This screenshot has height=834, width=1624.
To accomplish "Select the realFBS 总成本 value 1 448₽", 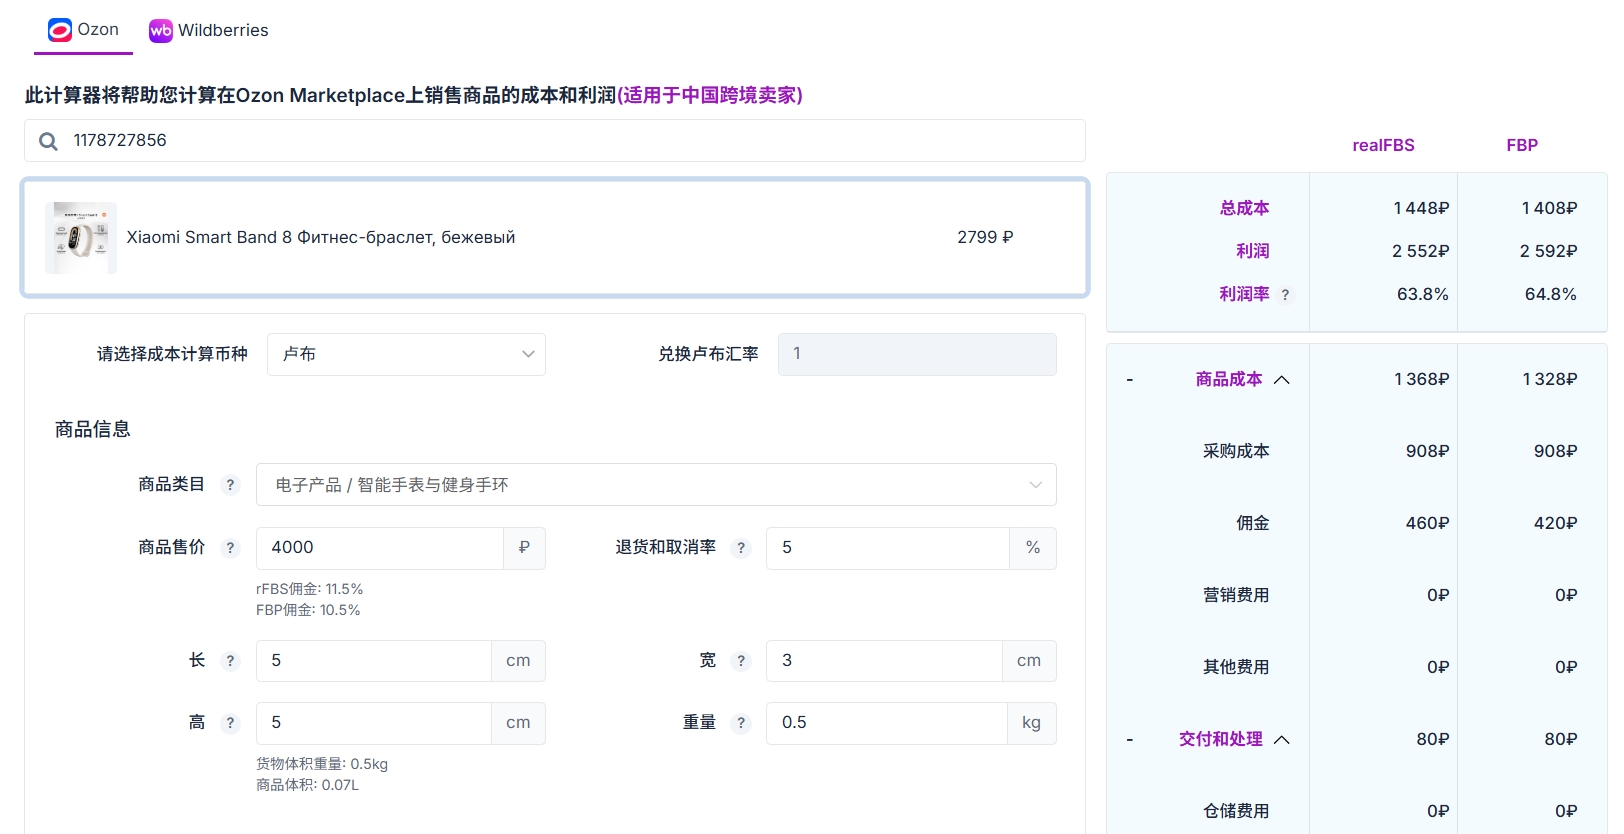I will pyautogui.click(x=1421, y=208).
